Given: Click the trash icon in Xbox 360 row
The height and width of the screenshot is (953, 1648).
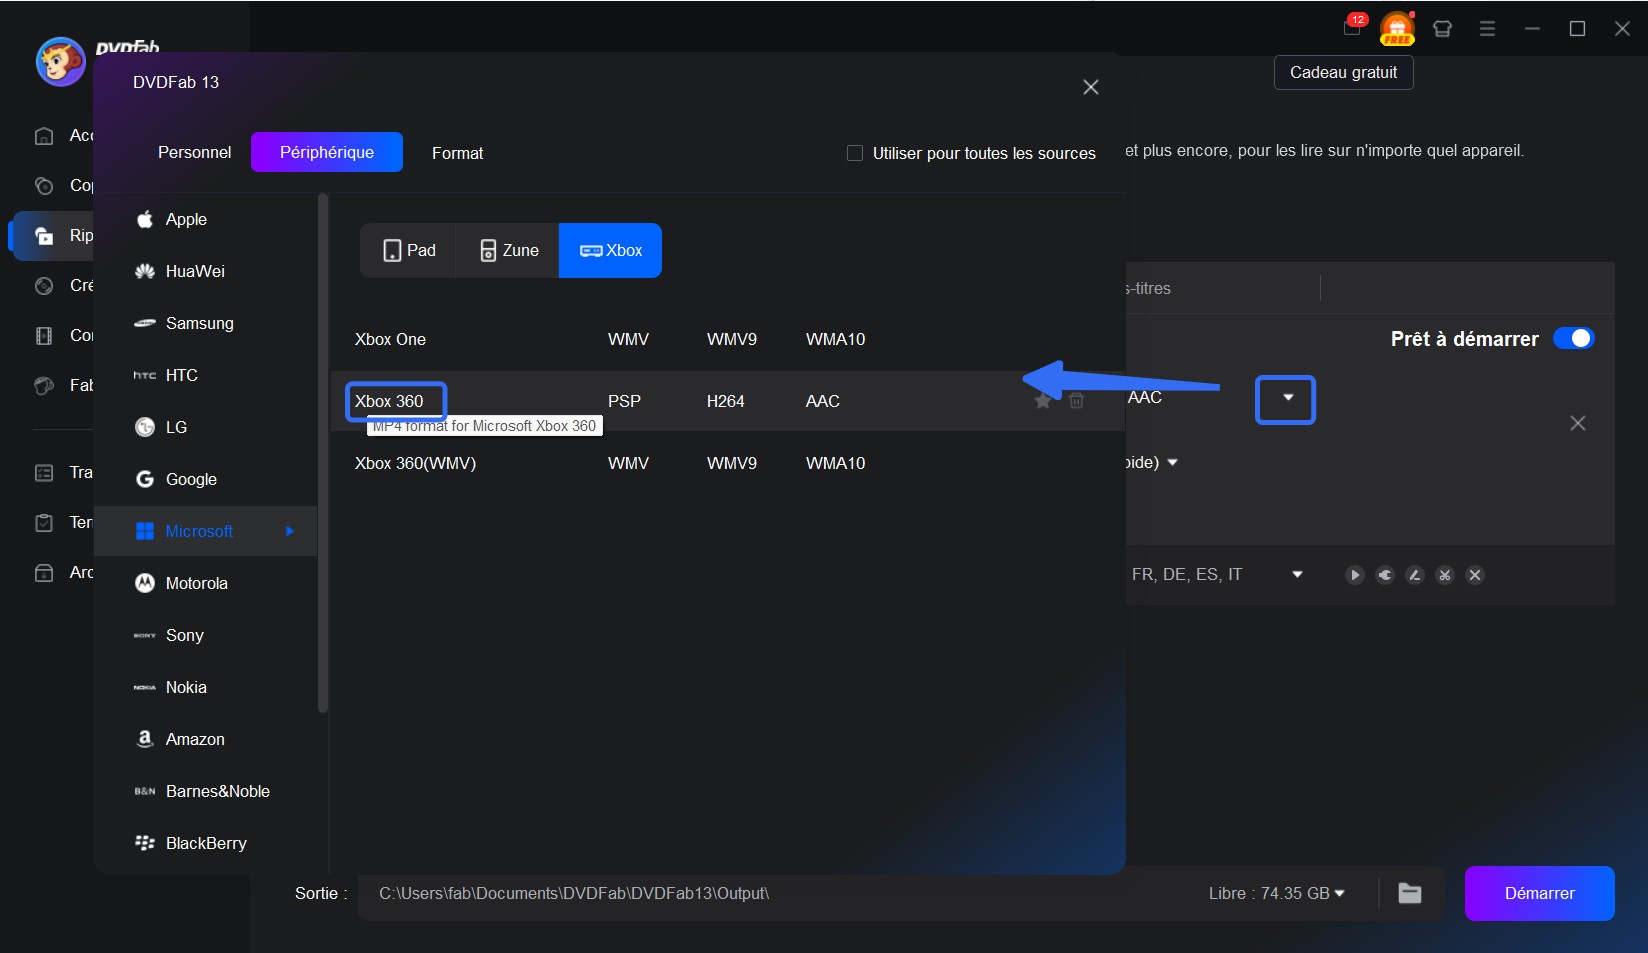Looking at the screenshot, I should [x=1076, y=401].
